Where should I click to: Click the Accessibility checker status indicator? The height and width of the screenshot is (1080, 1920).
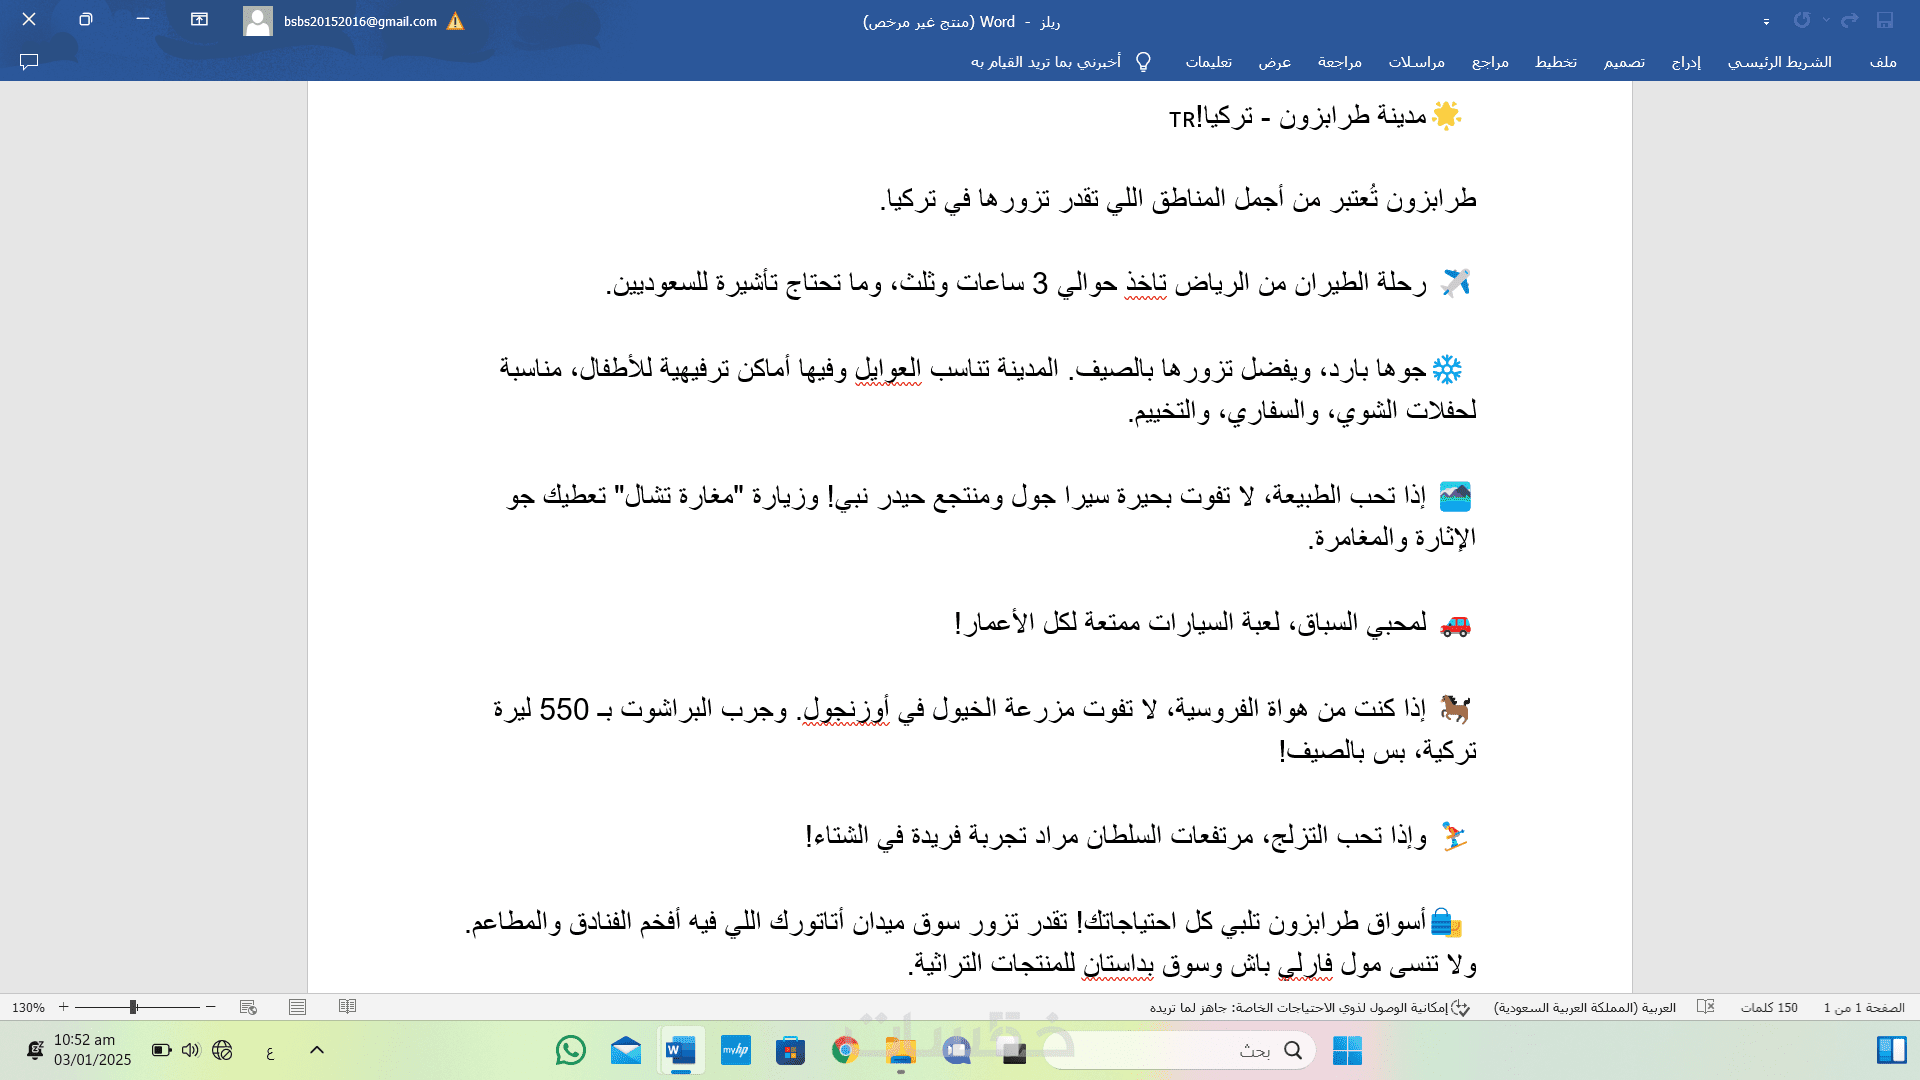click(1309, 1008)
